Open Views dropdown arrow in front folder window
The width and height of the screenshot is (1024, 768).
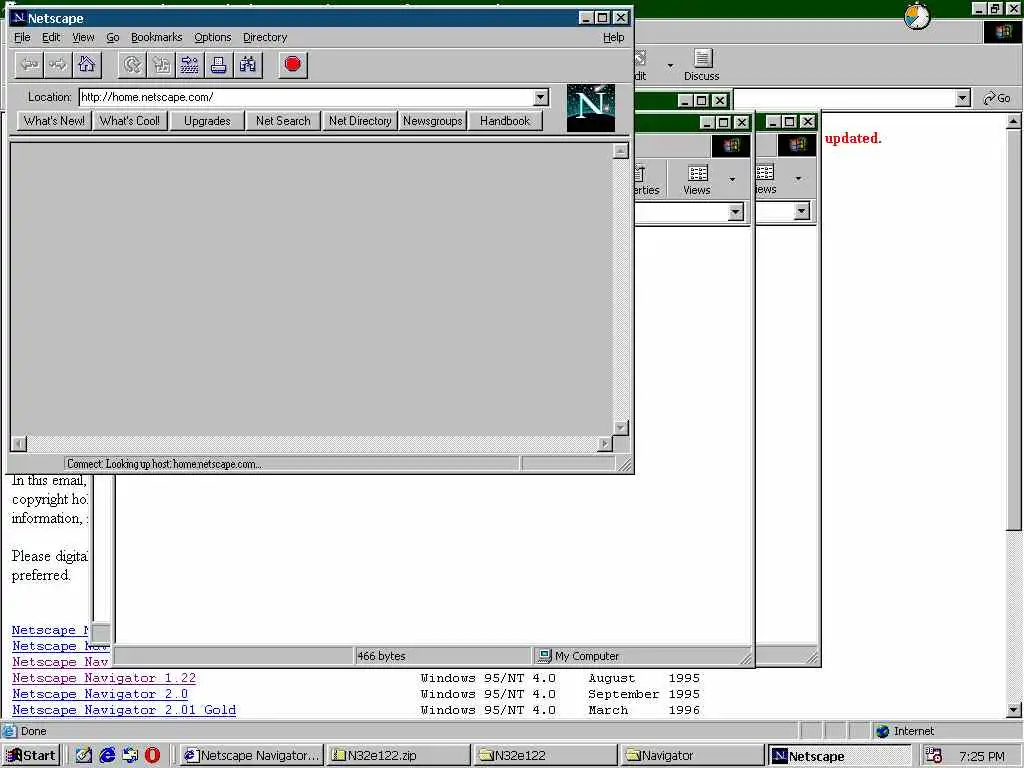pyautogui.click(x=732, y=180)
